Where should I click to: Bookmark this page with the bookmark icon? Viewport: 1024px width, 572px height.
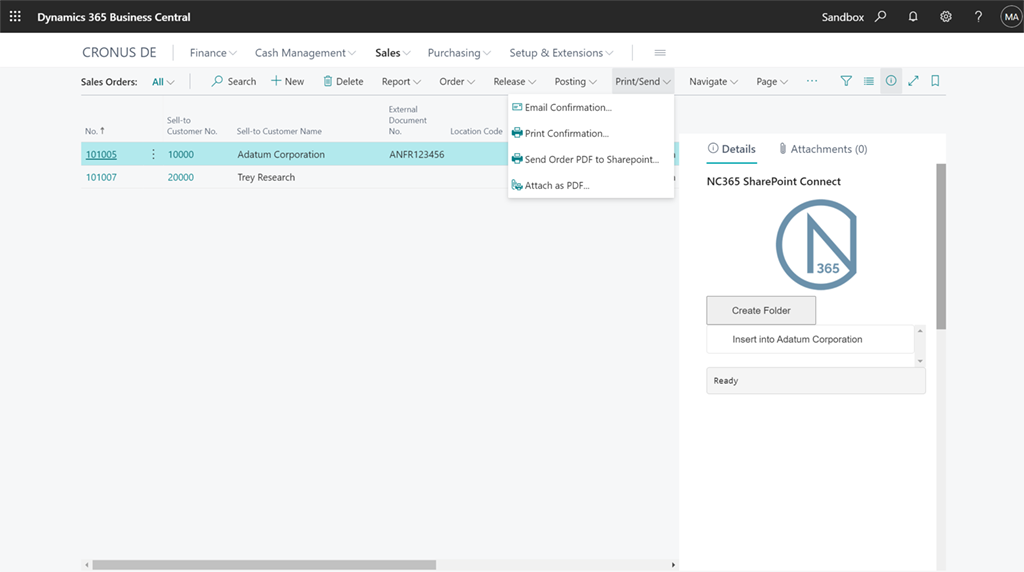(935, 81)
